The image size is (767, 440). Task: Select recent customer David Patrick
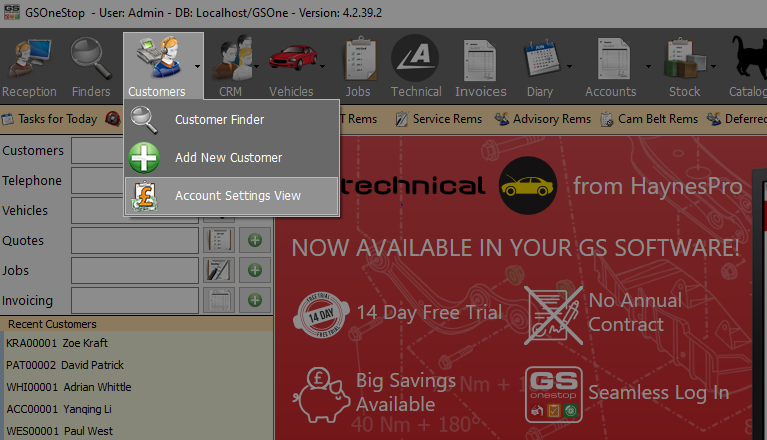click(x=65, y=365)
